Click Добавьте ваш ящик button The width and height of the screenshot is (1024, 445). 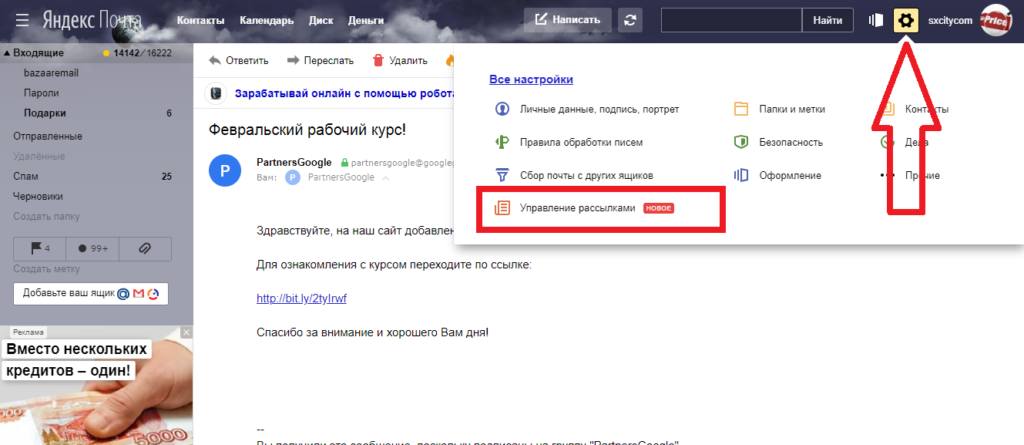tap(91, 293)
